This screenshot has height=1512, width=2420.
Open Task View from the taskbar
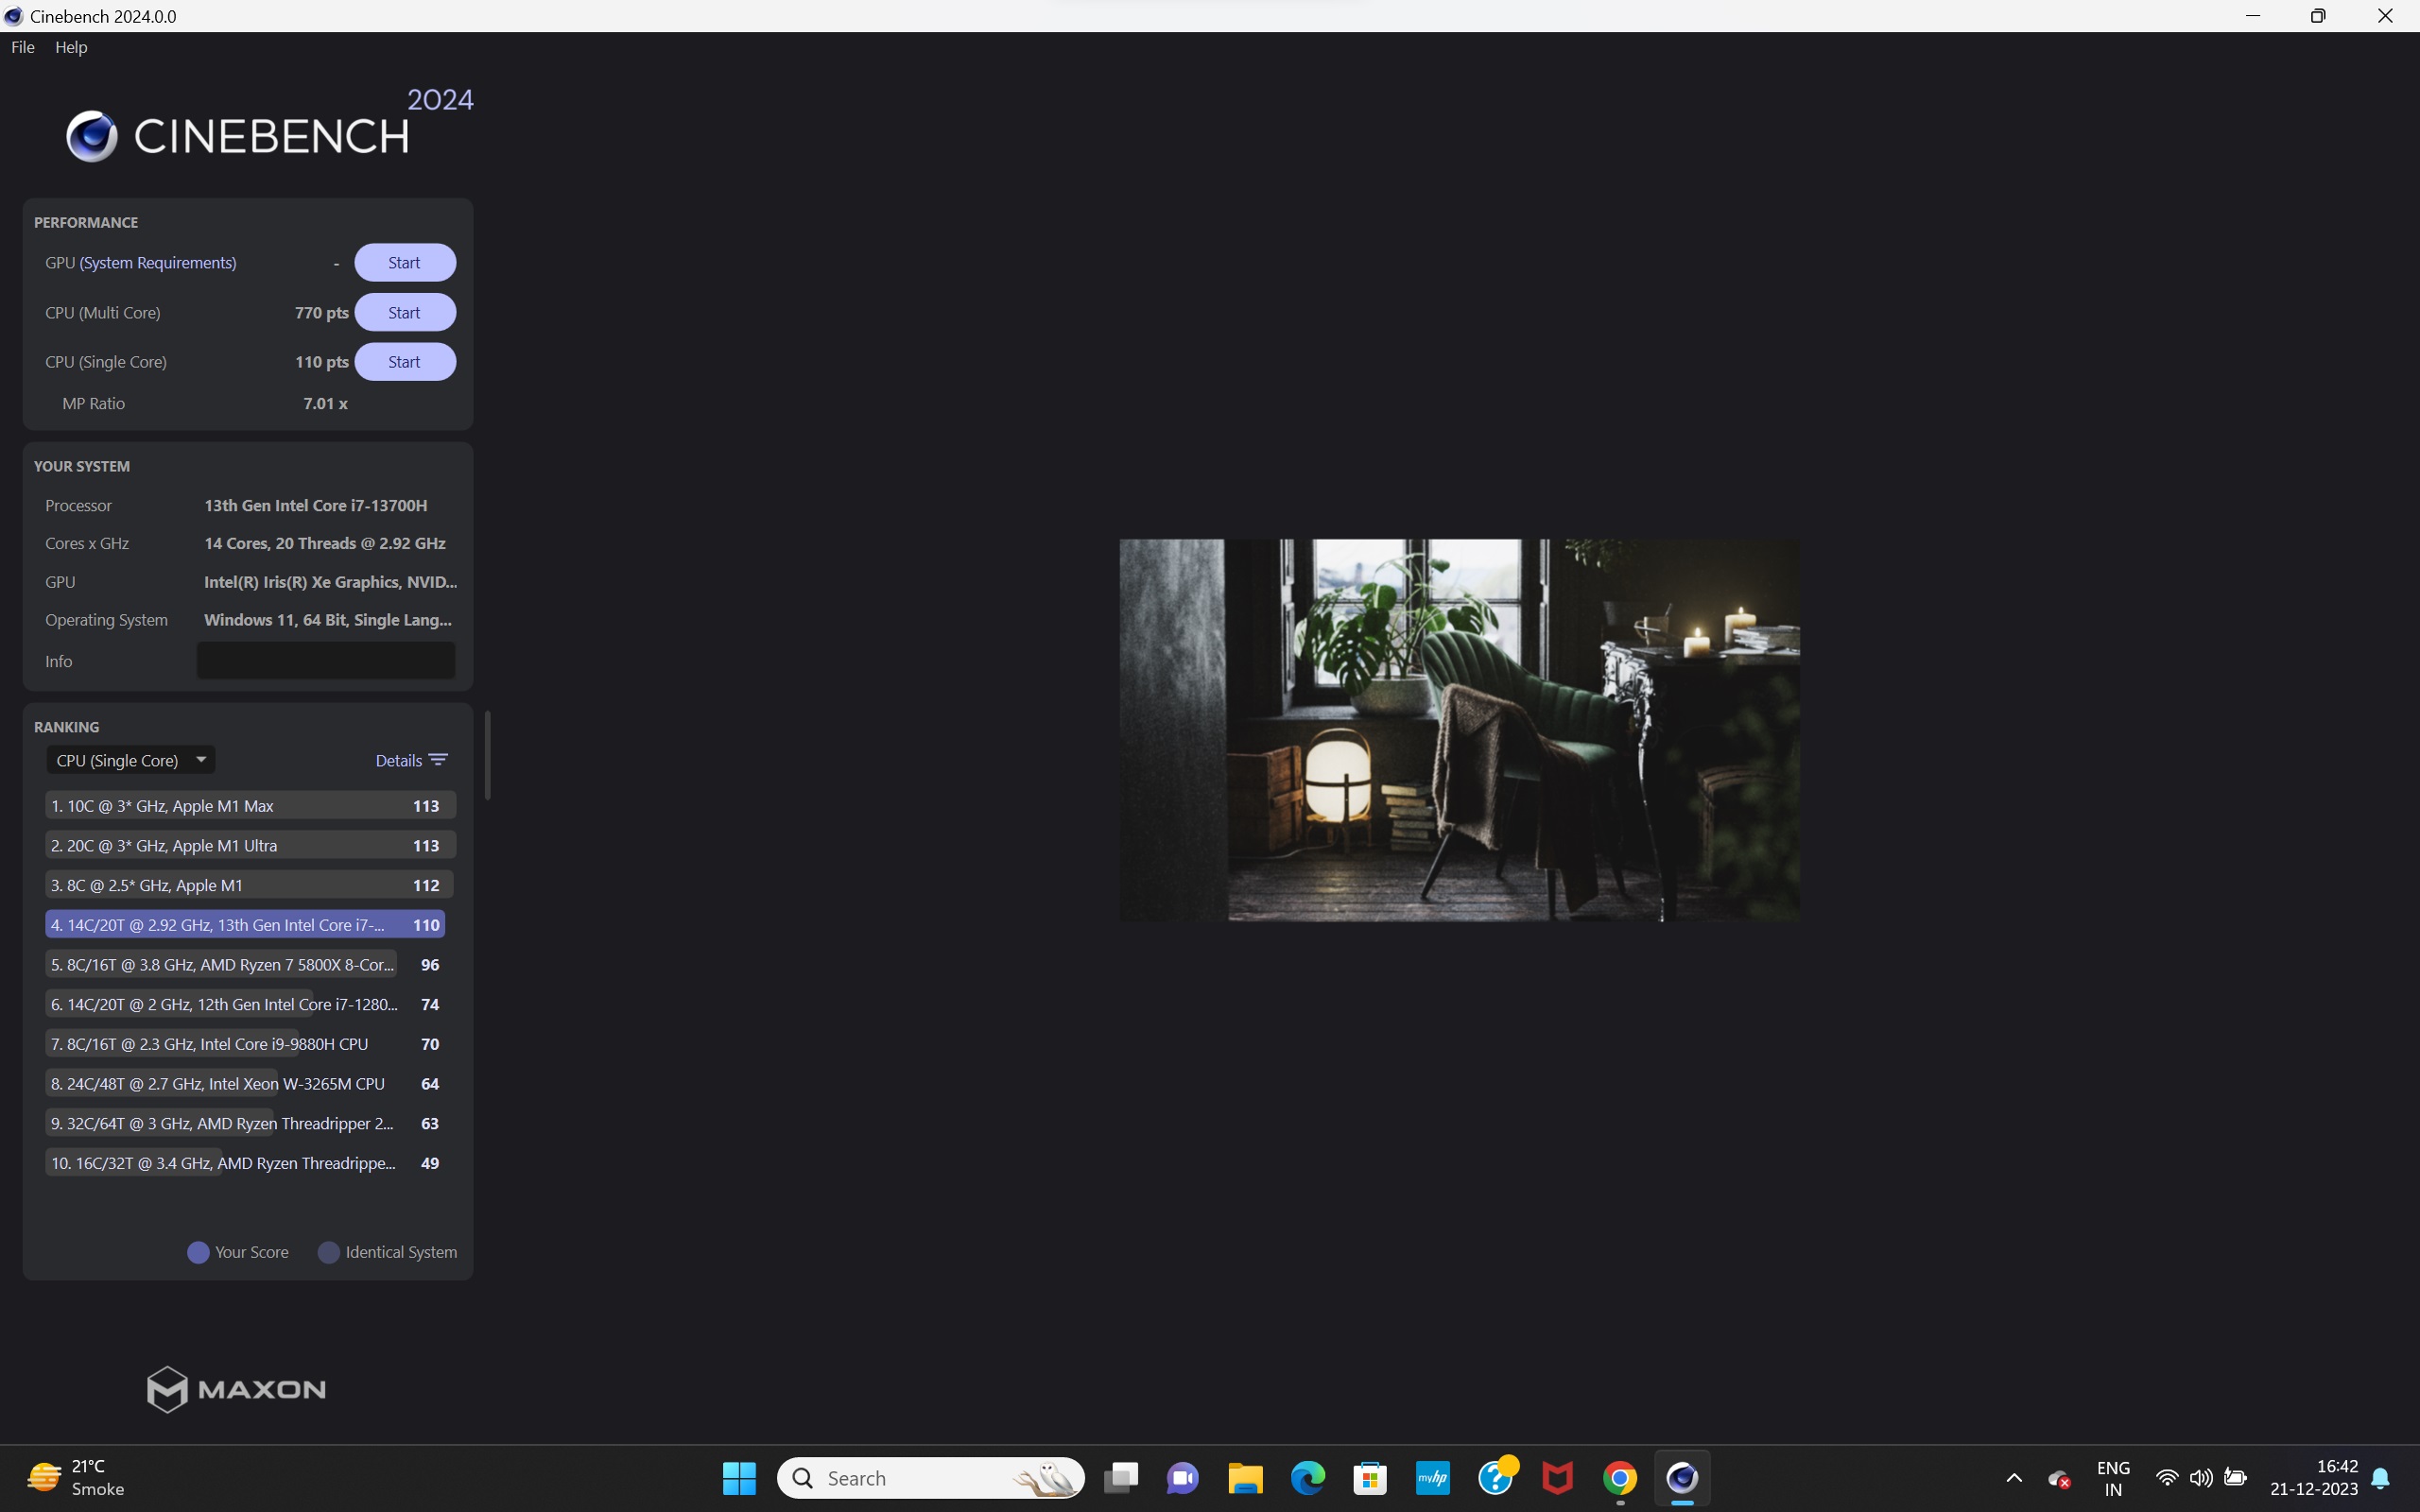click(x=1121, y=1477)
